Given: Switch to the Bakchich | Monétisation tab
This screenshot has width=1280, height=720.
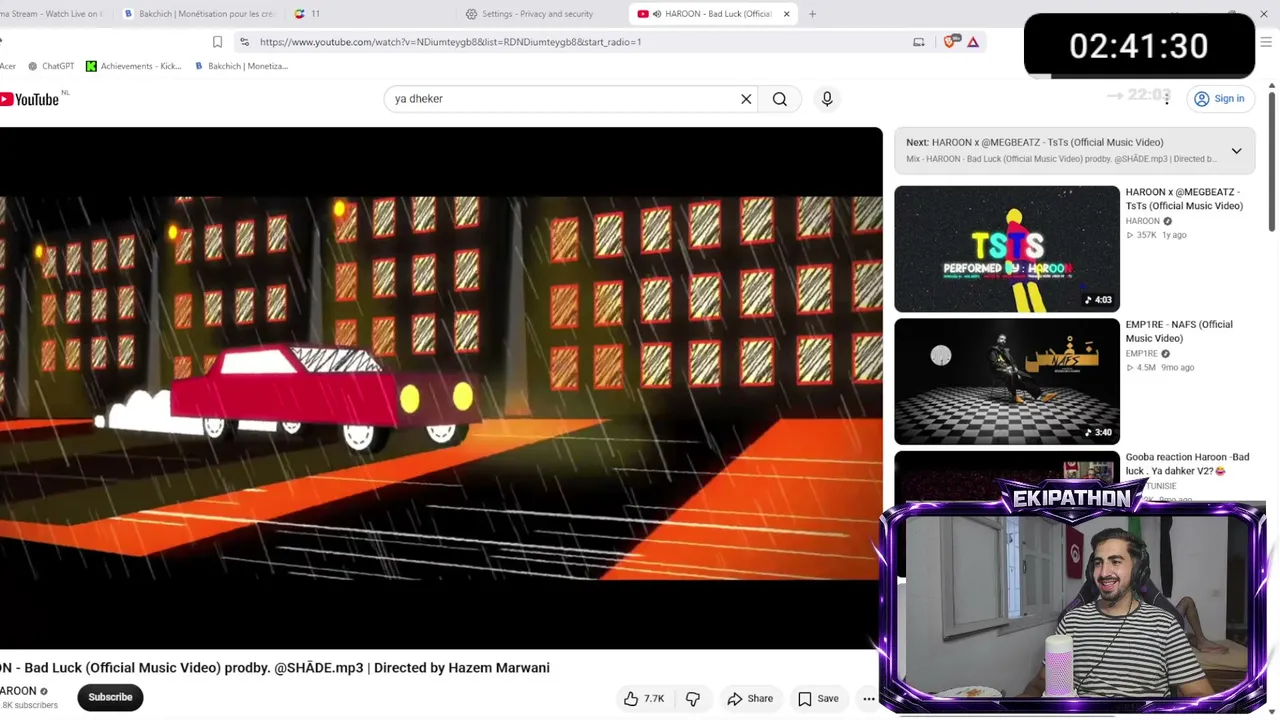Looking at the screenshot, I should (200, 14).
